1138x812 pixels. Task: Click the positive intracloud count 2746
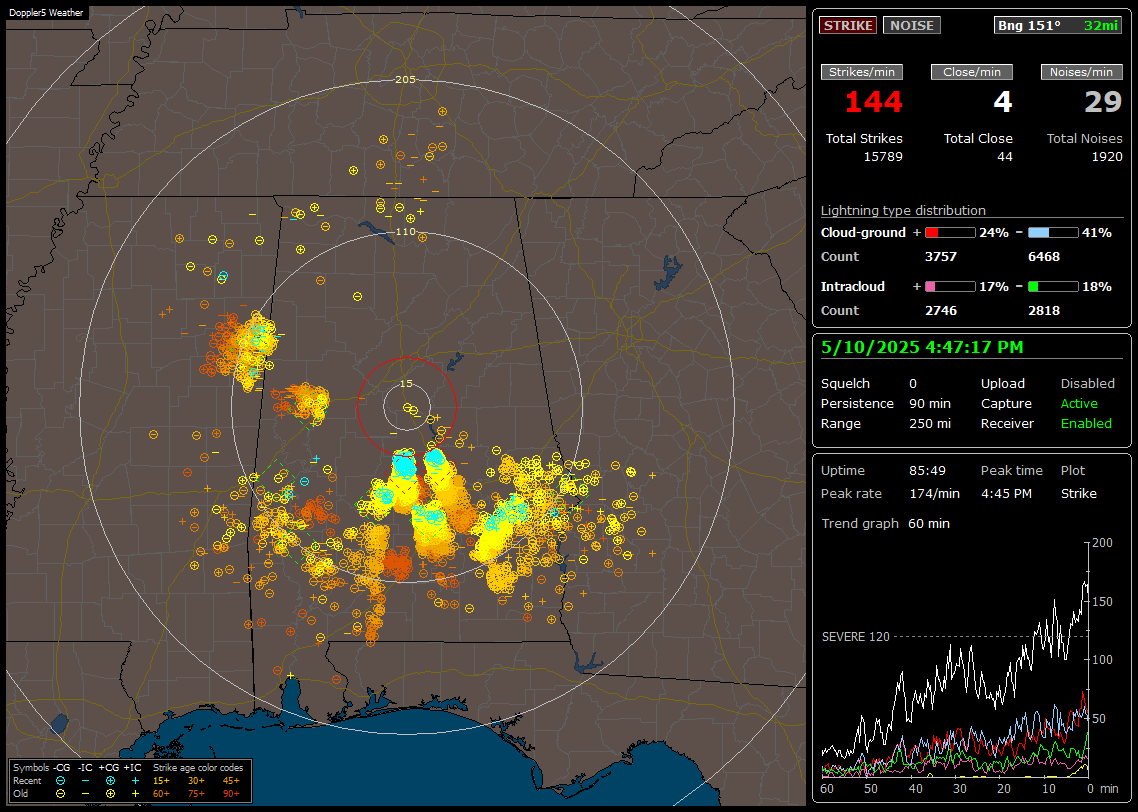tap(941, 311)
